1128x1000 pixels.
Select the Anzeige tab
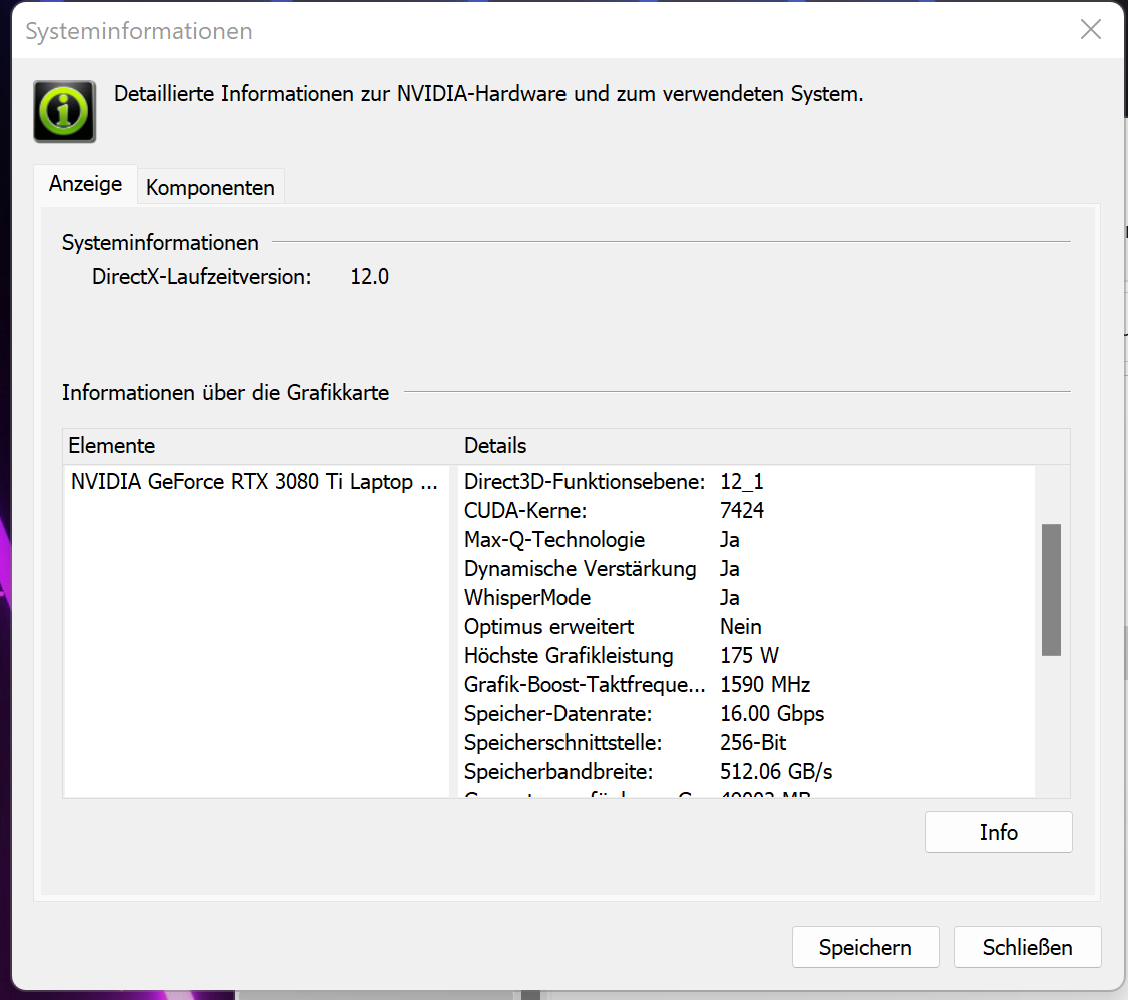[86, 184]
